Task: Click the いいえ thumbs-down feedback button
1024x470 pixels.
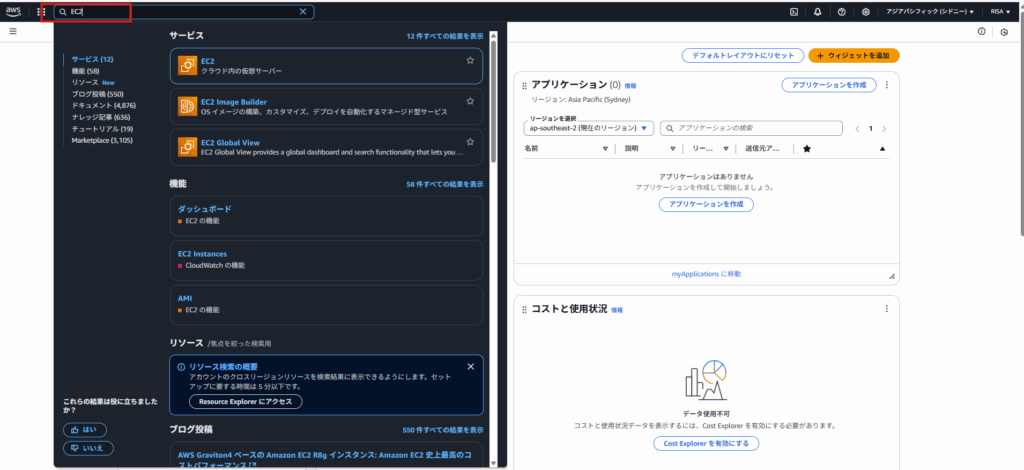Action: tap(88, 448)
